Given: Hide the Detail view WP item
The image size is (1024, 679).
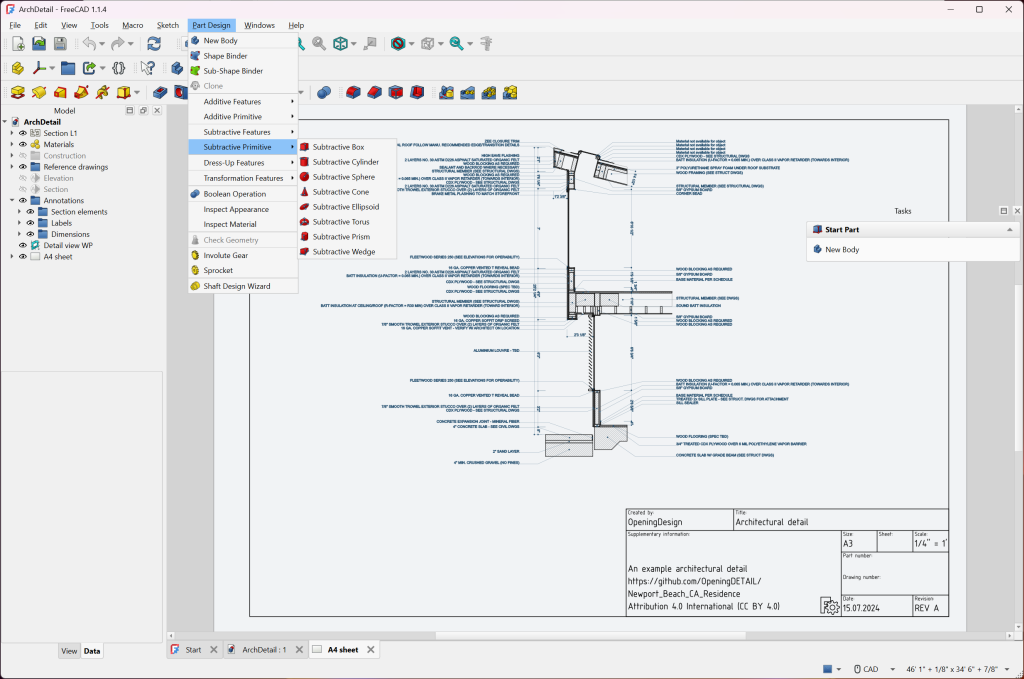Looking at the screenshot, I should point(23,245).
